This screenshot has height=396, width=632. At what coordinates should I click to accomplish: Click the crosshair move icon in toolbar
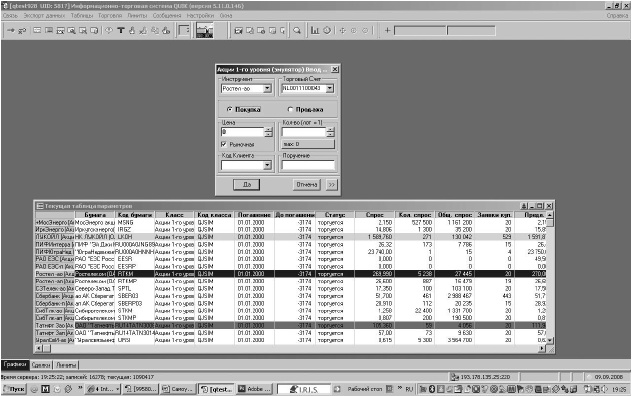pos(343,31)
